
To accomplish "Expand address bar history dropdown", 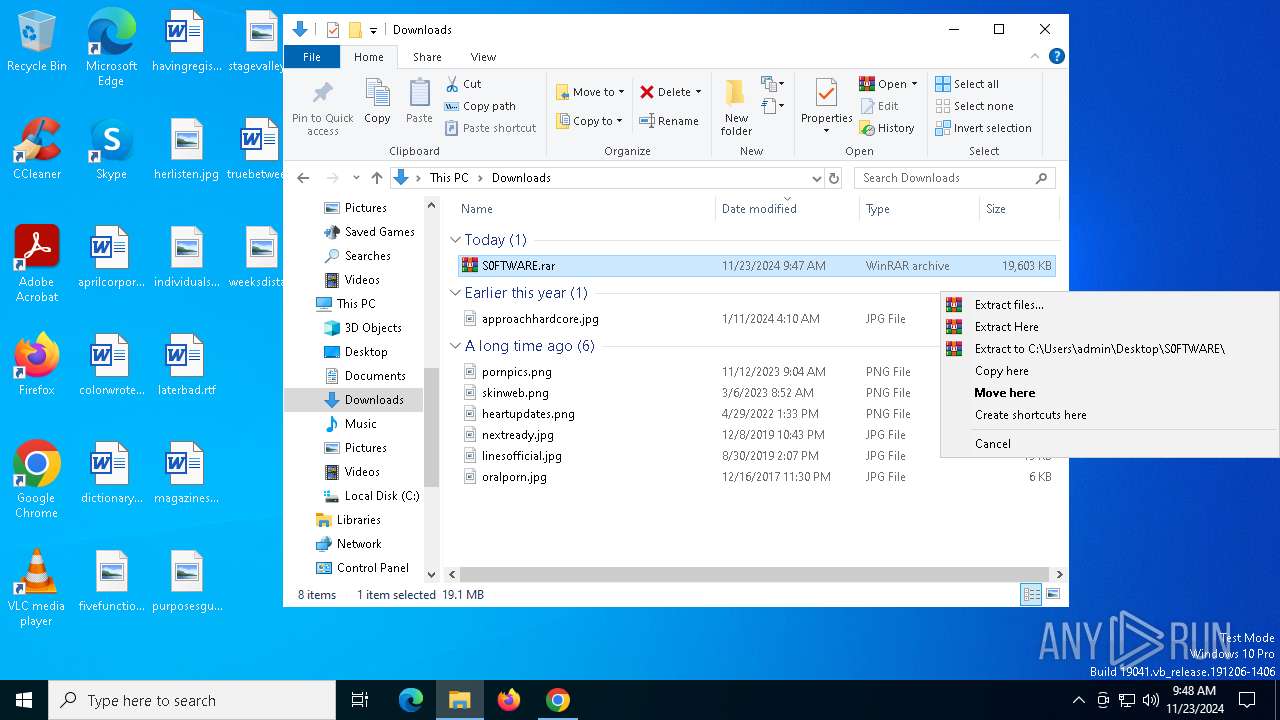I will click(816, 178).
